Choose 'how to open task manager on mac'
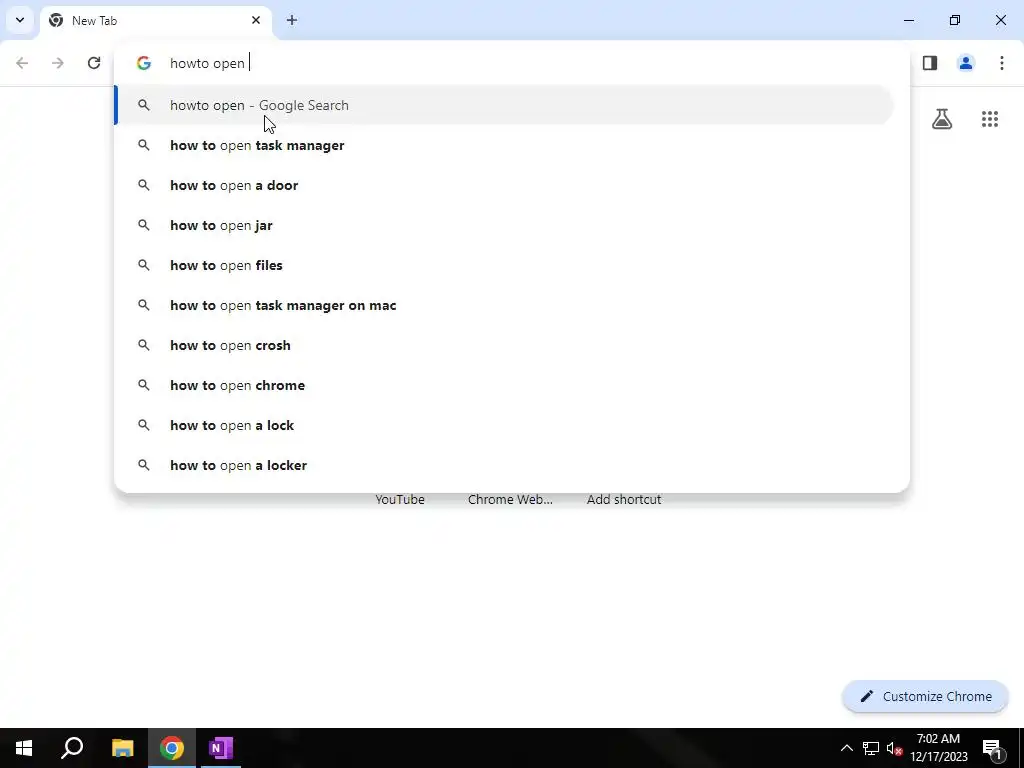The image size is (1024, 768). coord(504,305)
